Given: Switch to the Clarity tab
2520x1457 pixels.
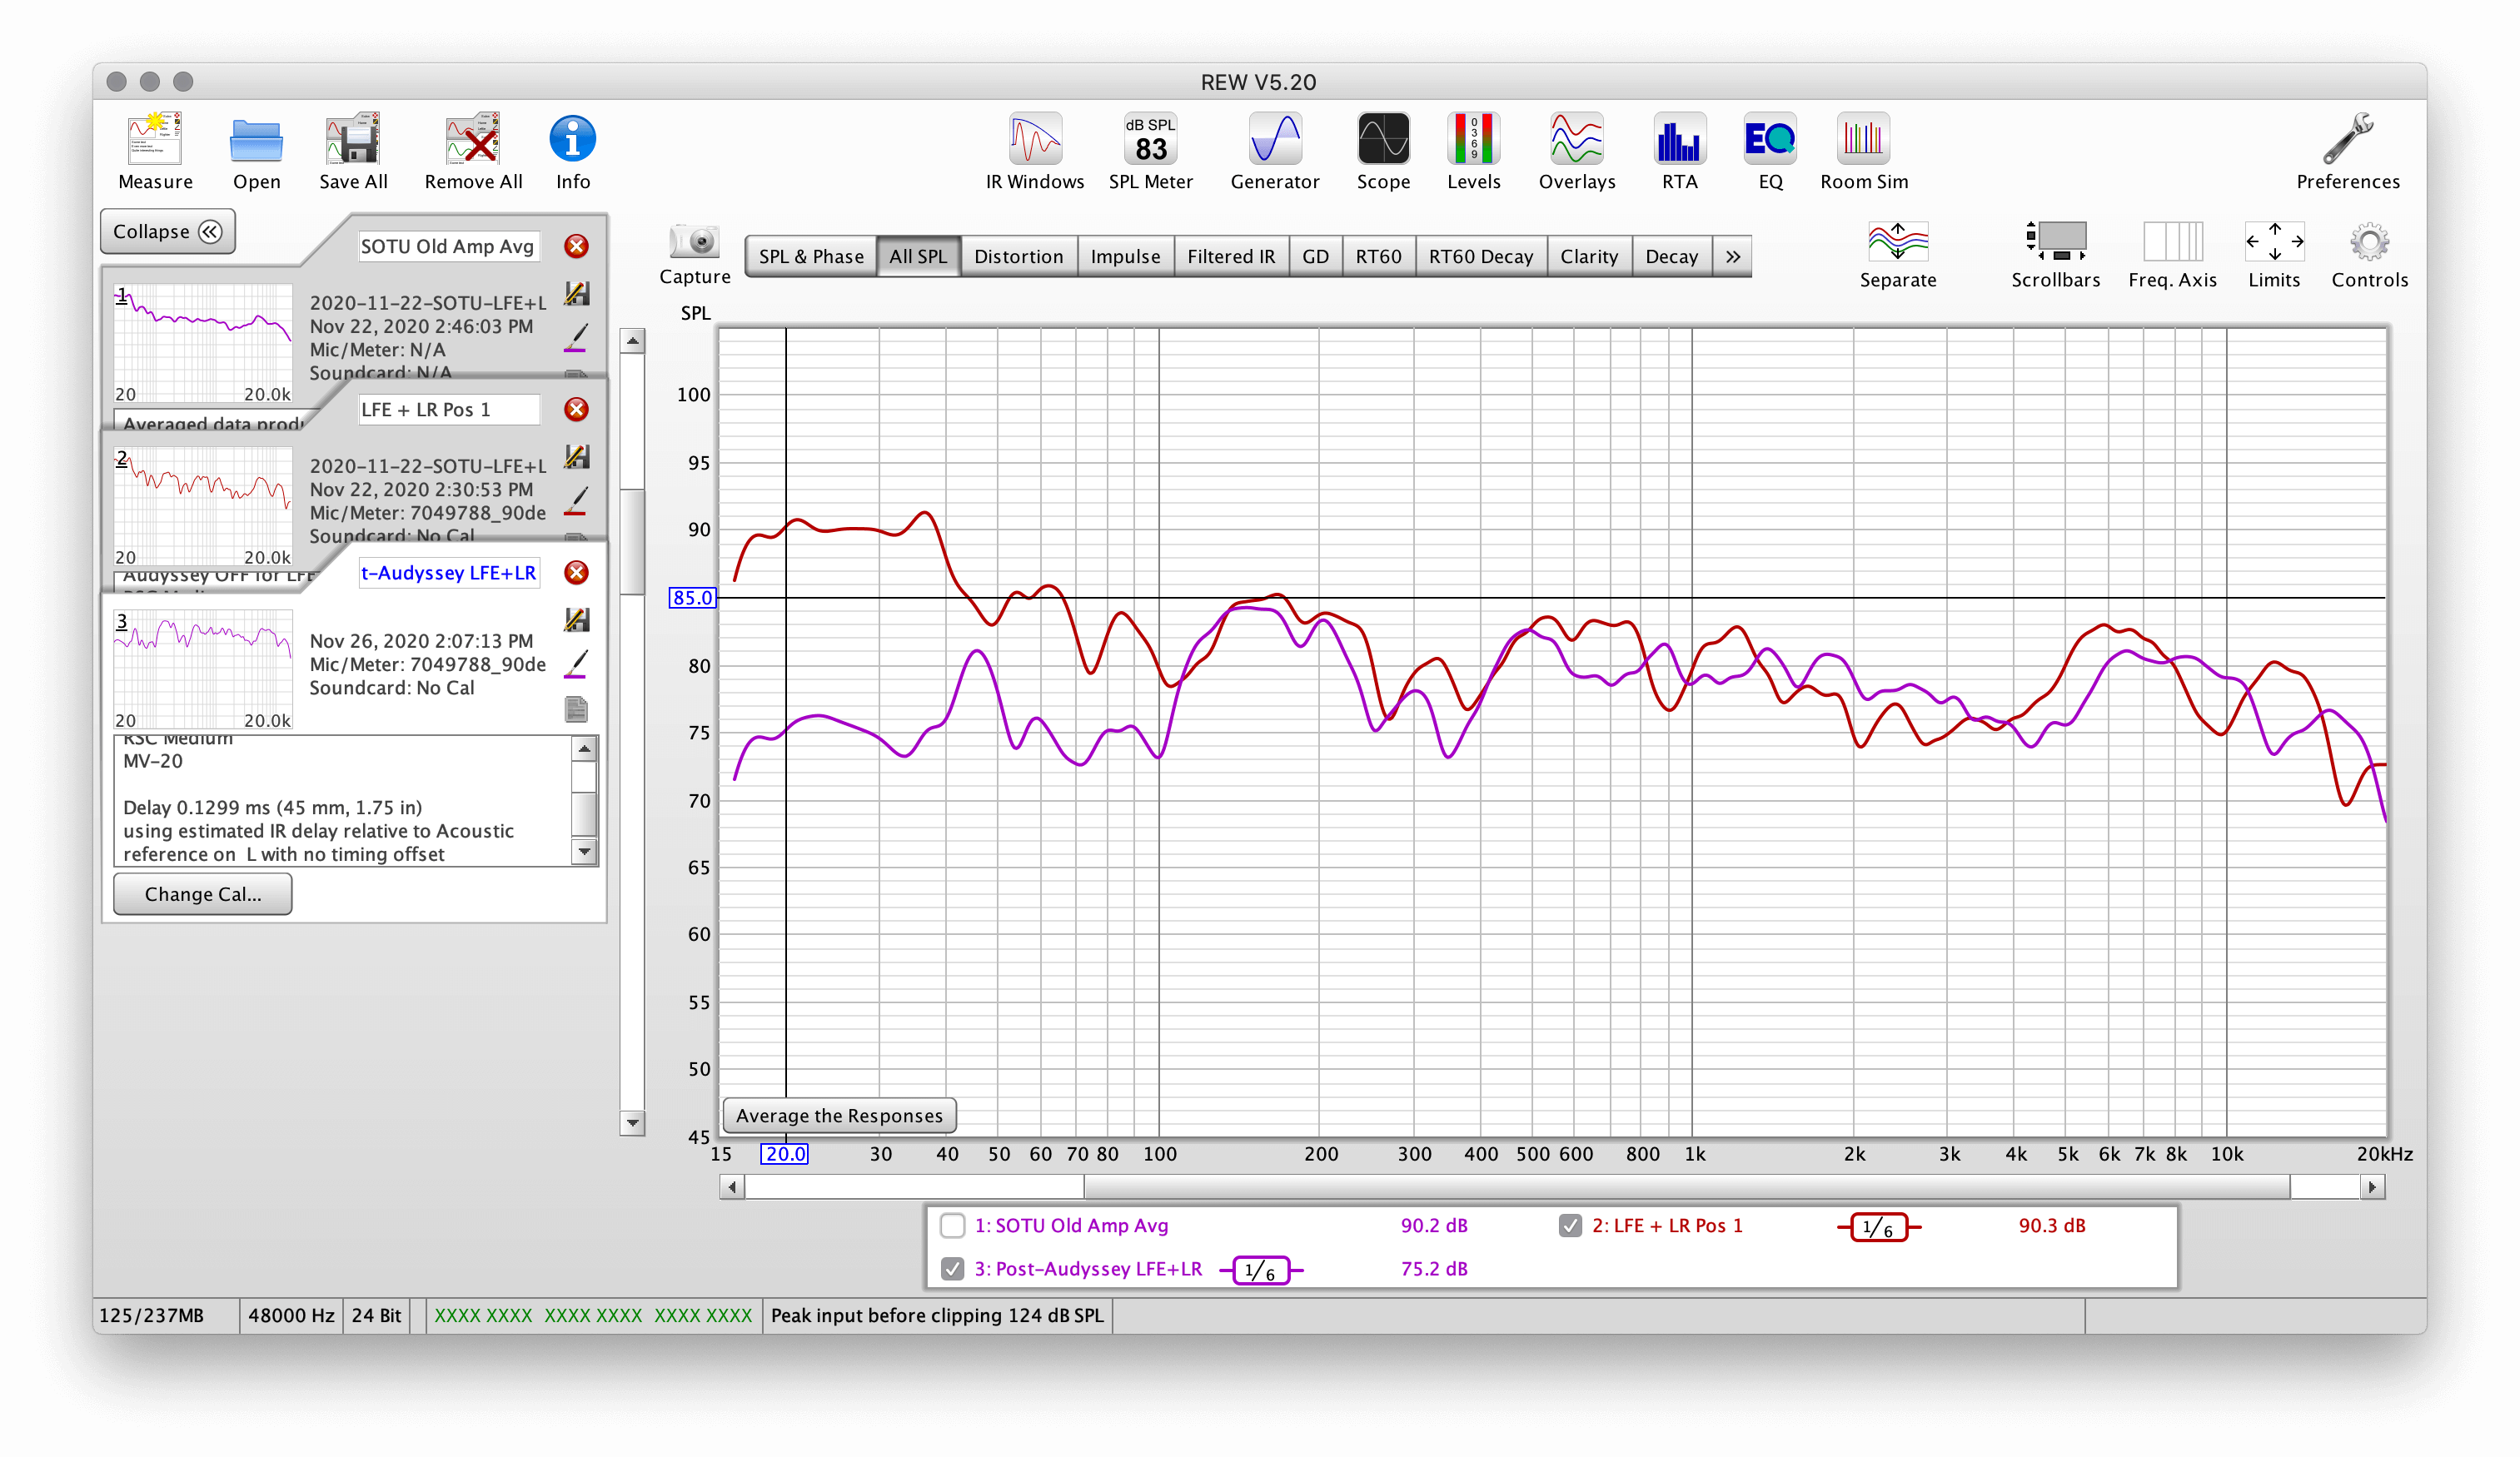Looking at the screenshot, I should (x=1589, y=256).
